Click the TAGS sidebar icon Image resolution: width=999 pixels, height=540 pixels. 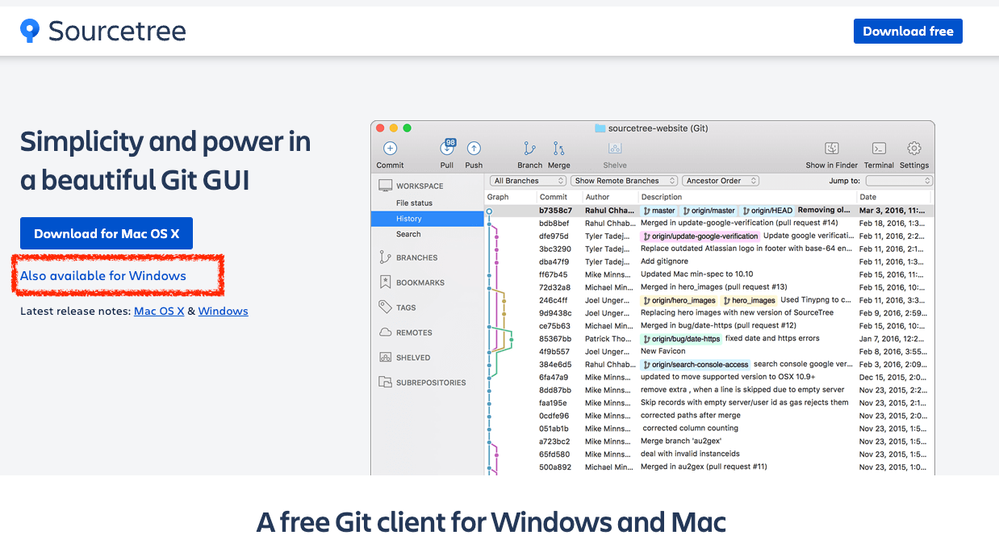tap(385, 307)
